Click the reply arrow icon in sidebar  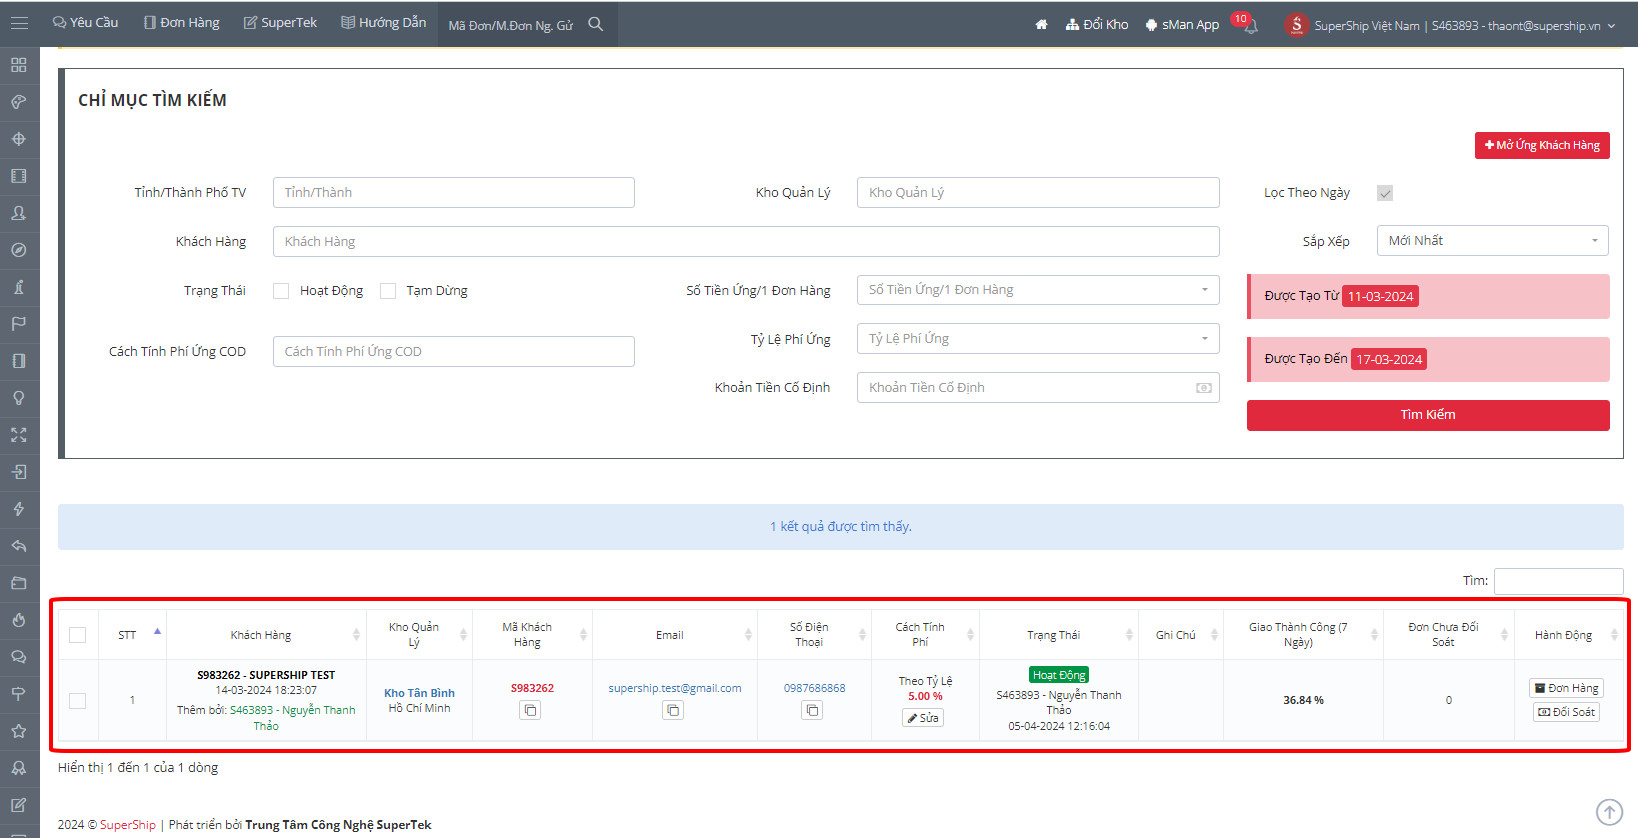point(19,546)
